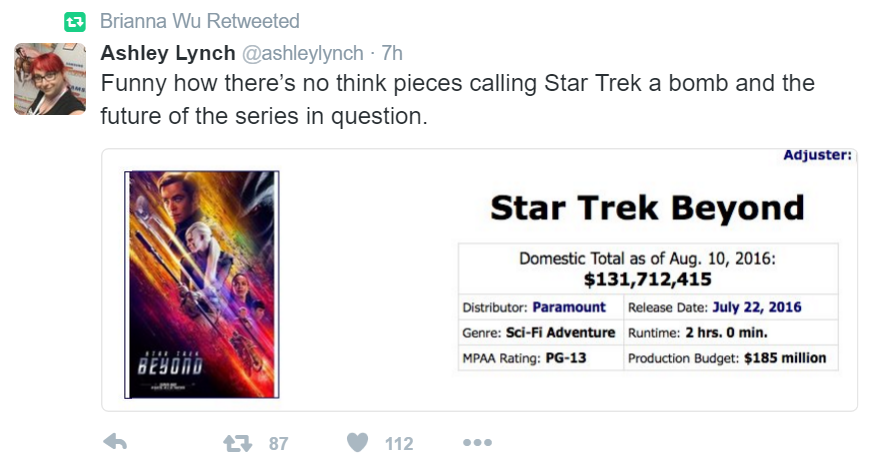This screenshot has height=469, width=870.
Task: View the 112 likes count
Action: [399, 443]
